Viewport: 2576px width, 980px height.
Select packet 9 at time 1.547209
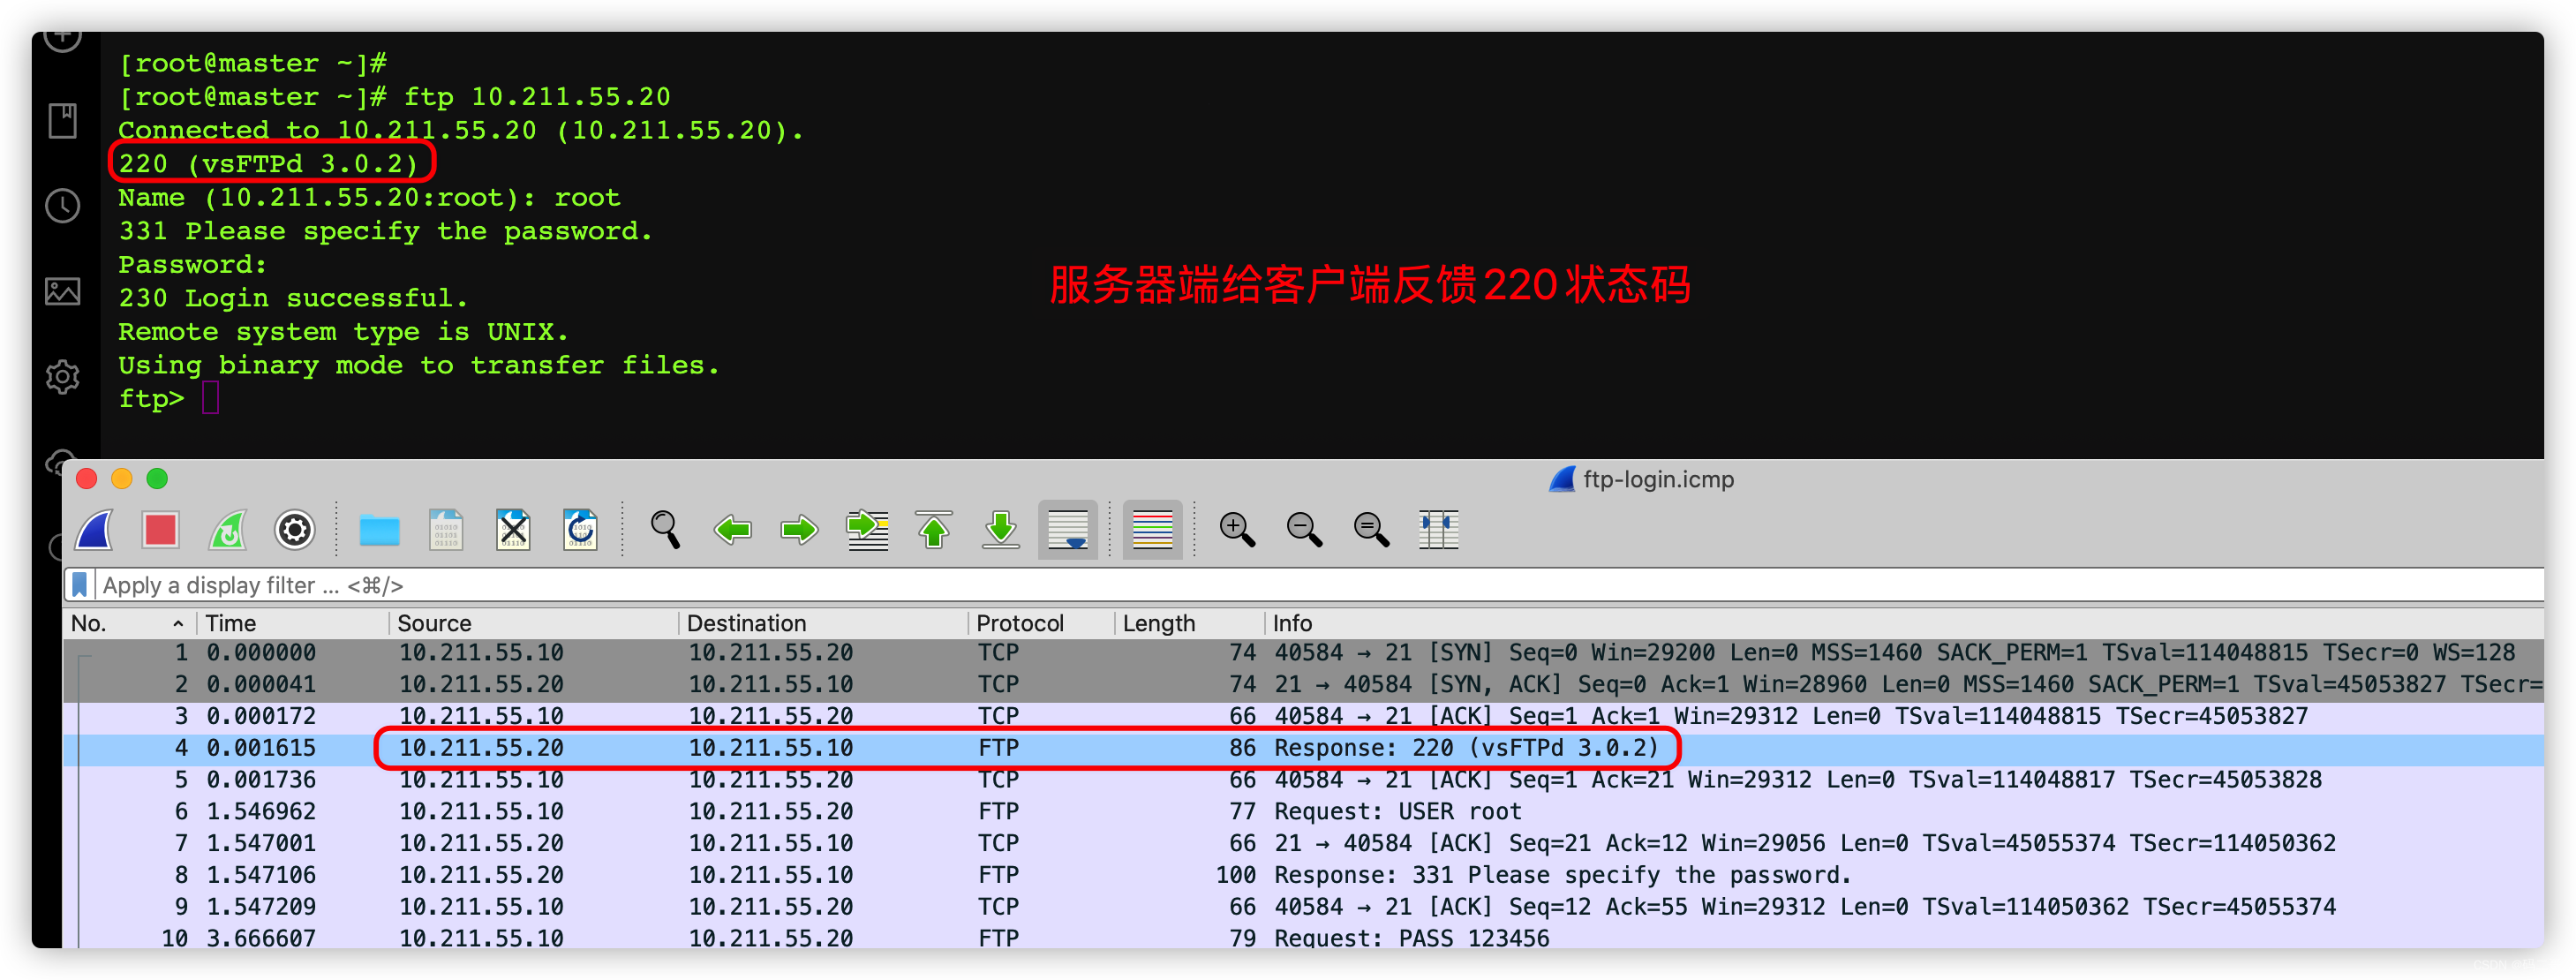[1303, 907]
